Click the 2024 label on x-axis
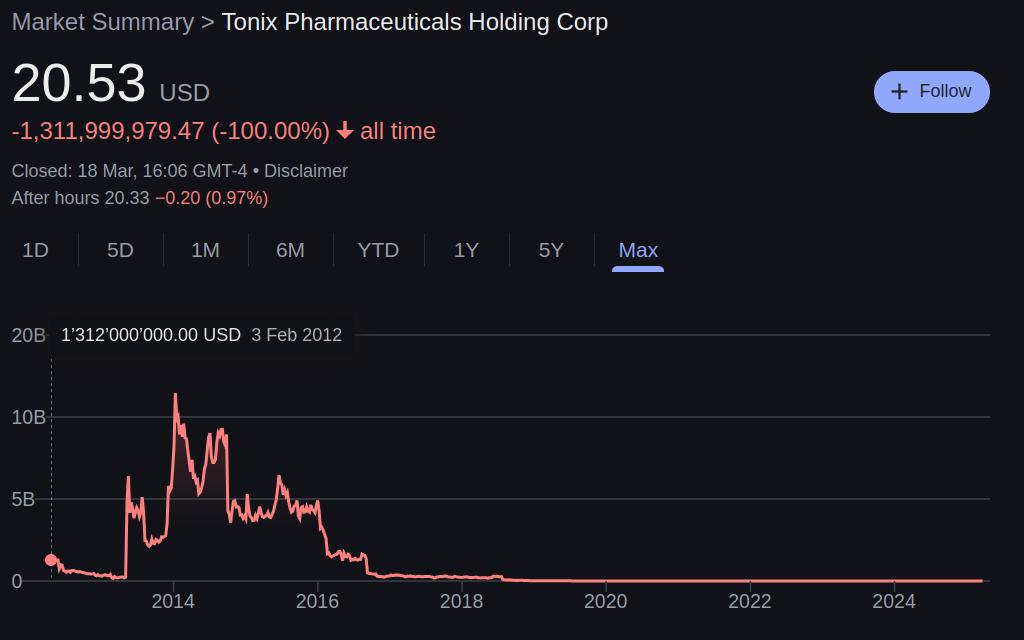 [894, 601]
